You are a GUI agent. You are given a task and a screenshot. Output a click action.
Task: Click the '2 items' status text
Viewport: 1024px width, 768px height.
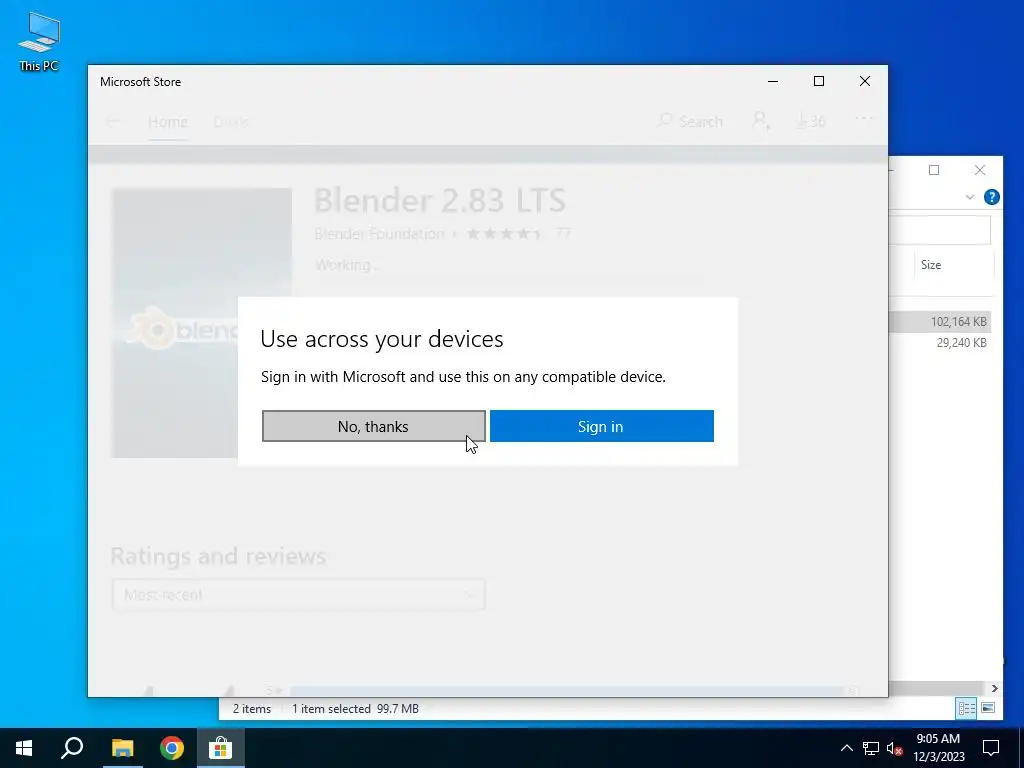pyautogui.click(x=252, y=709)
